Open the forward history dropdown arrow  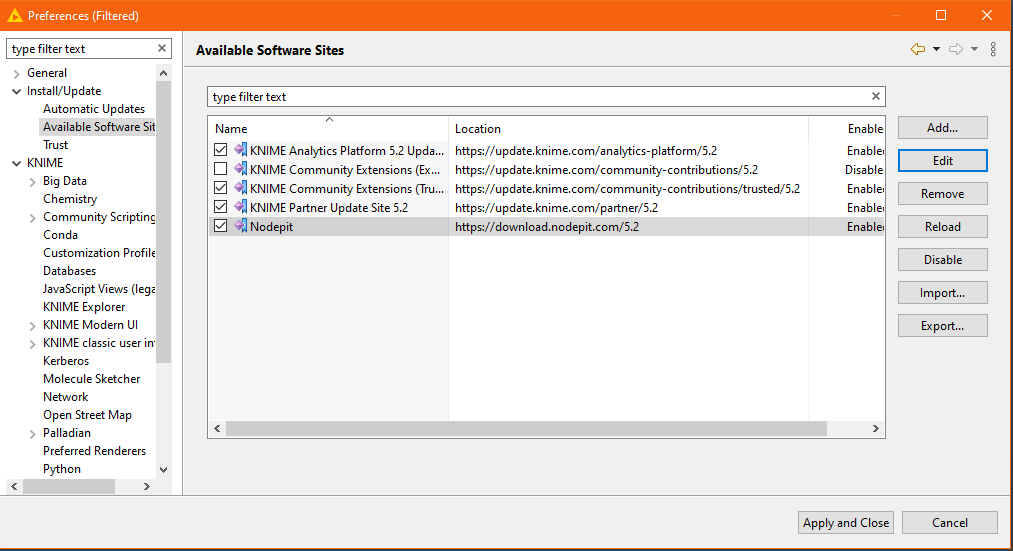(x=974, y=49)
